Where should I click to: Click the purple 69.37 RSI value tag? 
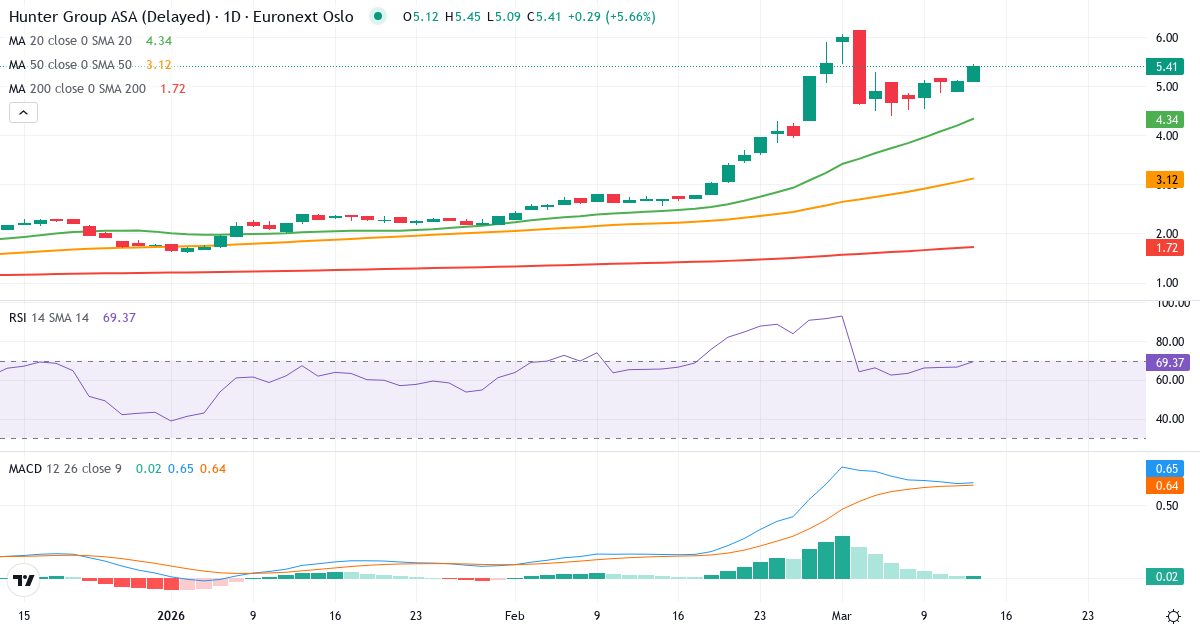[1166, 362]
